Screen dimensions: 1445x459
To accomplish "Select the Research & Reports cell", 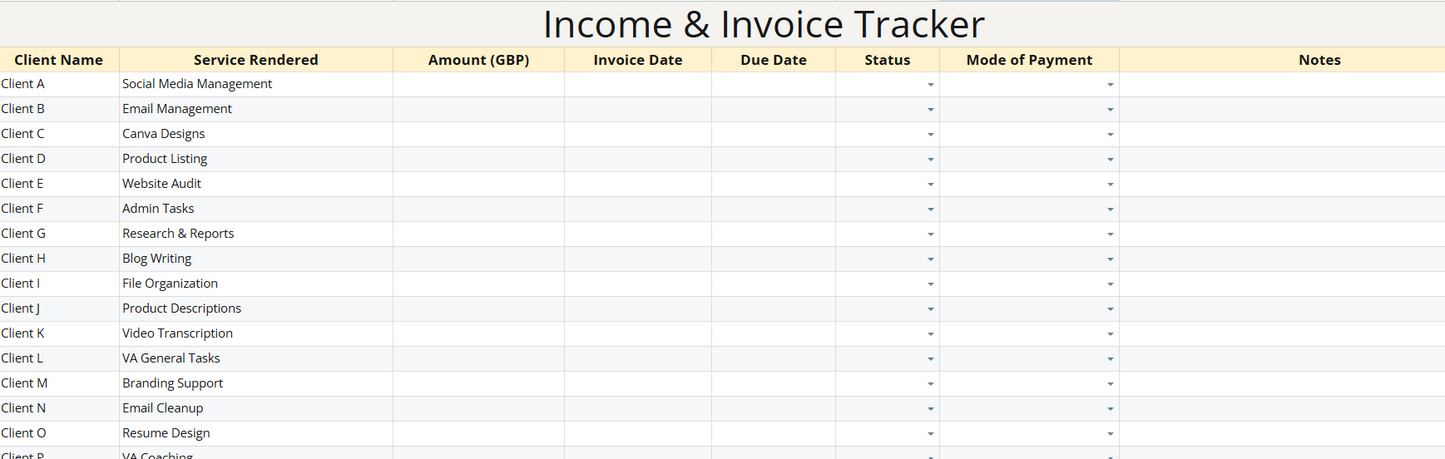I will click(256, 234).
